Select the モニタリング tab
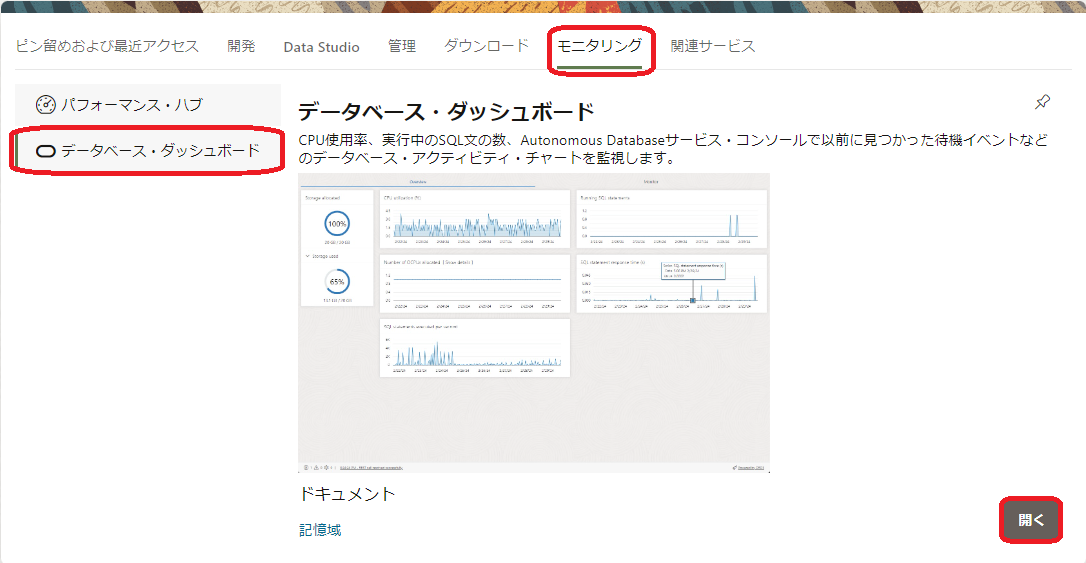 click(599, 46)
